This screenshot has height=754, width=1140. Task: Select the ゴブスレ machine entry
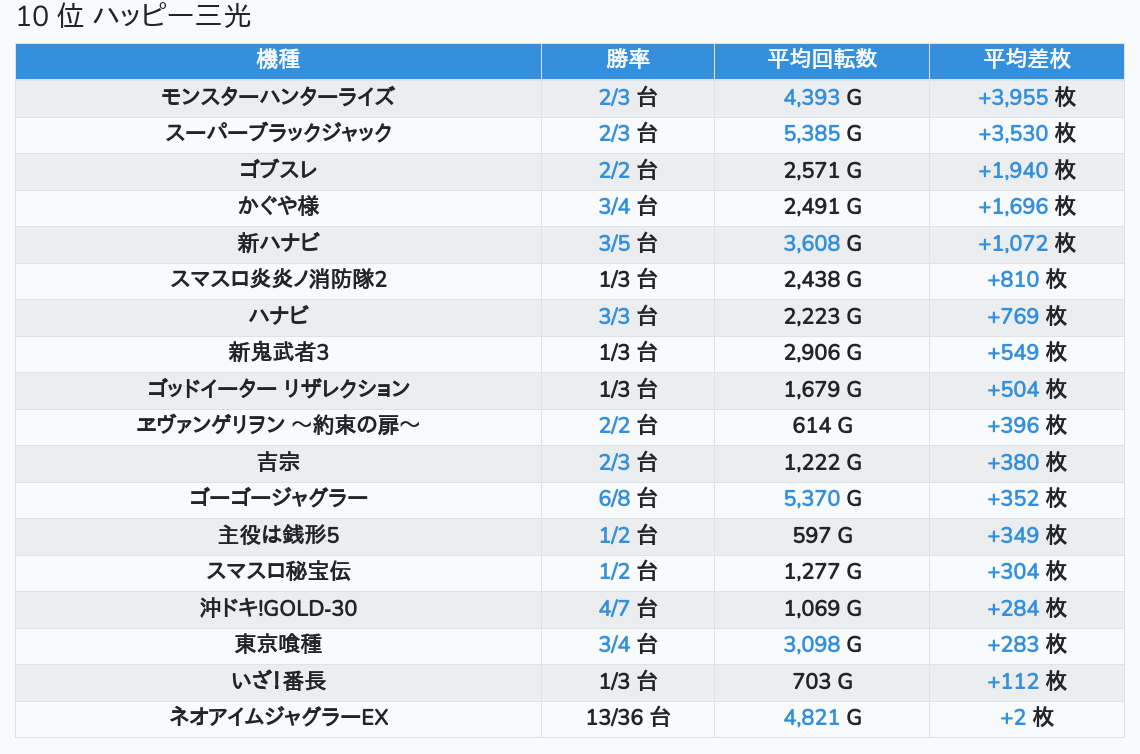278,170
